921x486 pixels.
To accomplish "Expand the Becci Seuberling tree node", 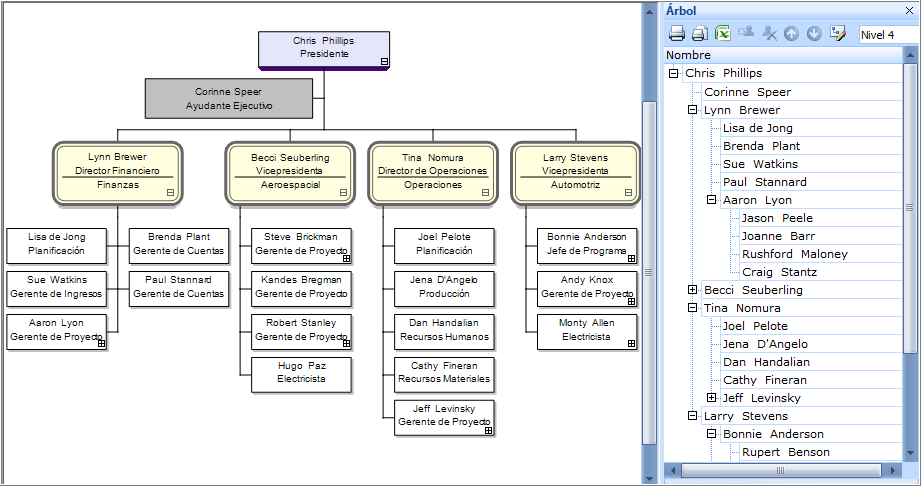I will (x=693, y=290).
